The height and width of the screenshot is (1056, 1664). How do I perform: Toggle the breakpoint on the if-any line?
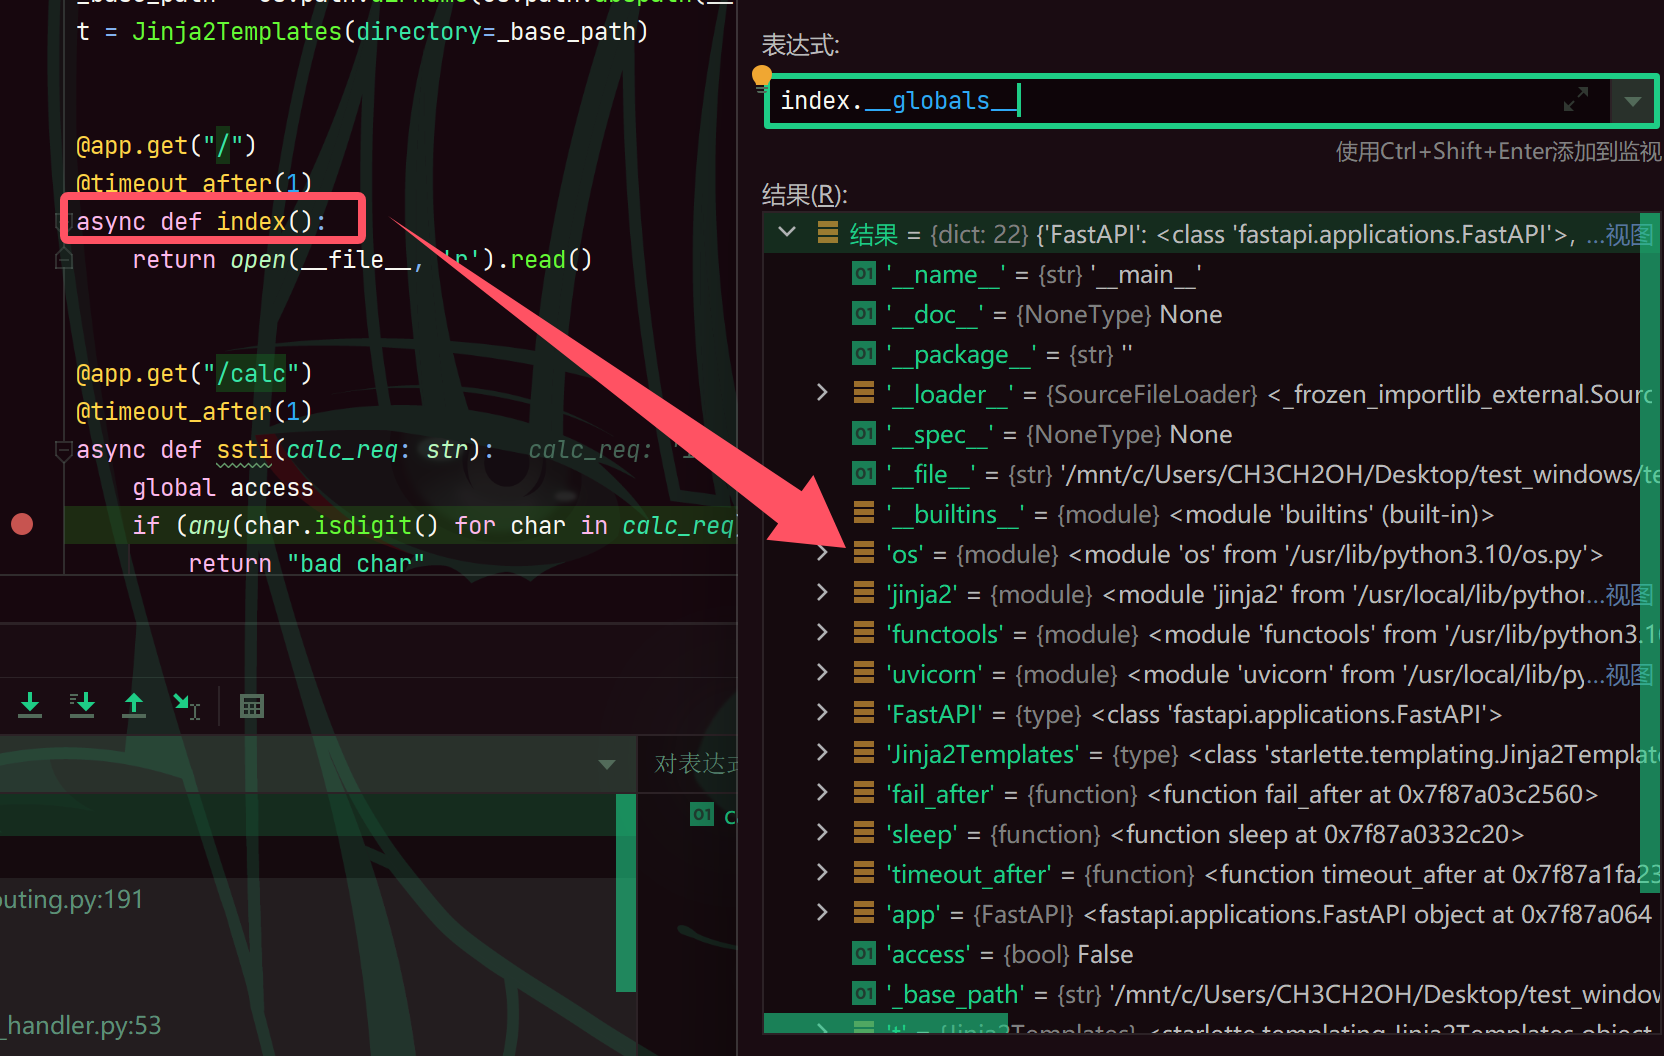pos(22,524)
